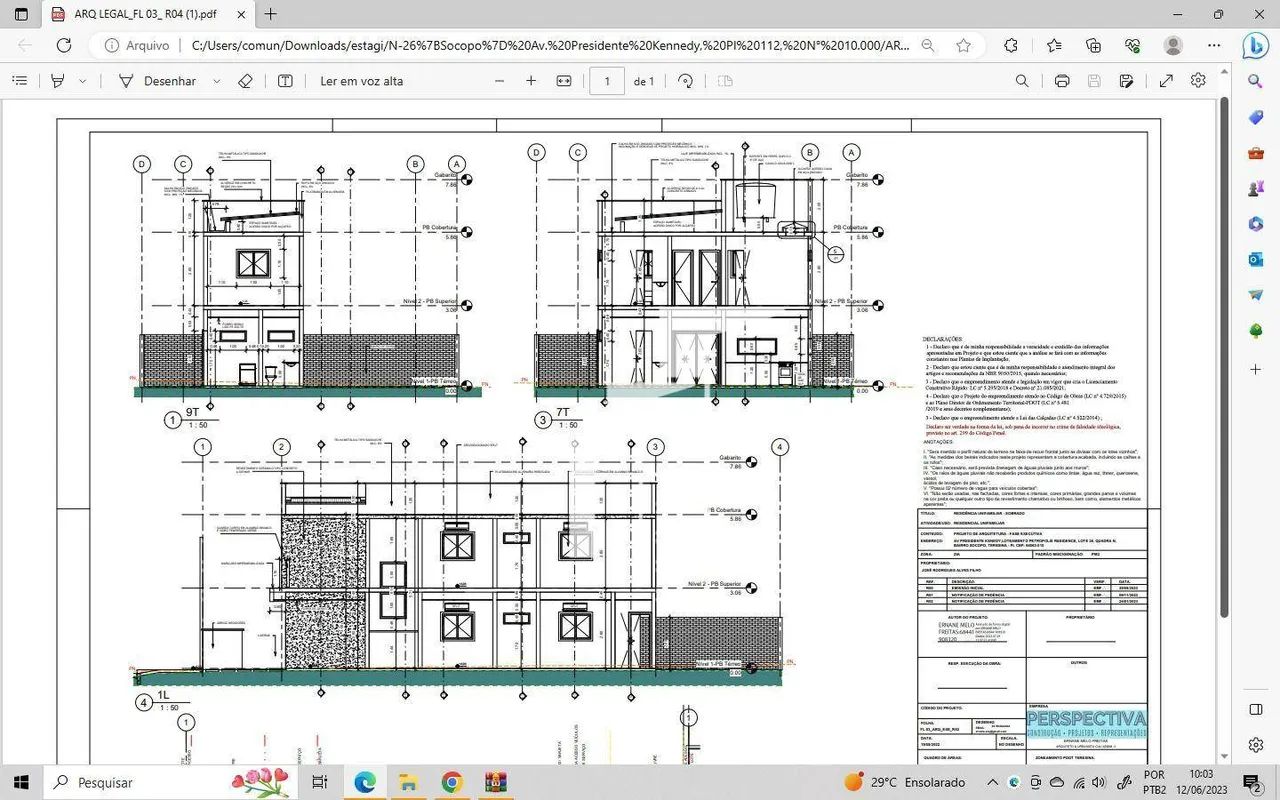Enter PDF full screen mode

point(1166,81)
